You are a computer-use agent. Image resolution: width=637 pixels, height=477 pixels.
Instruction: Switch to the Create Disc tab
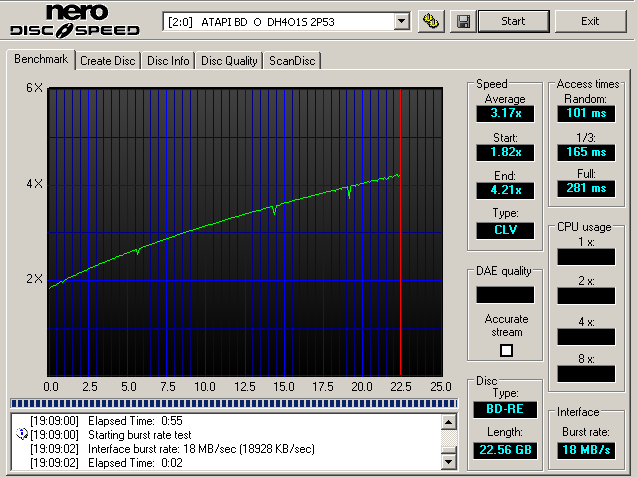coord(108,61)
